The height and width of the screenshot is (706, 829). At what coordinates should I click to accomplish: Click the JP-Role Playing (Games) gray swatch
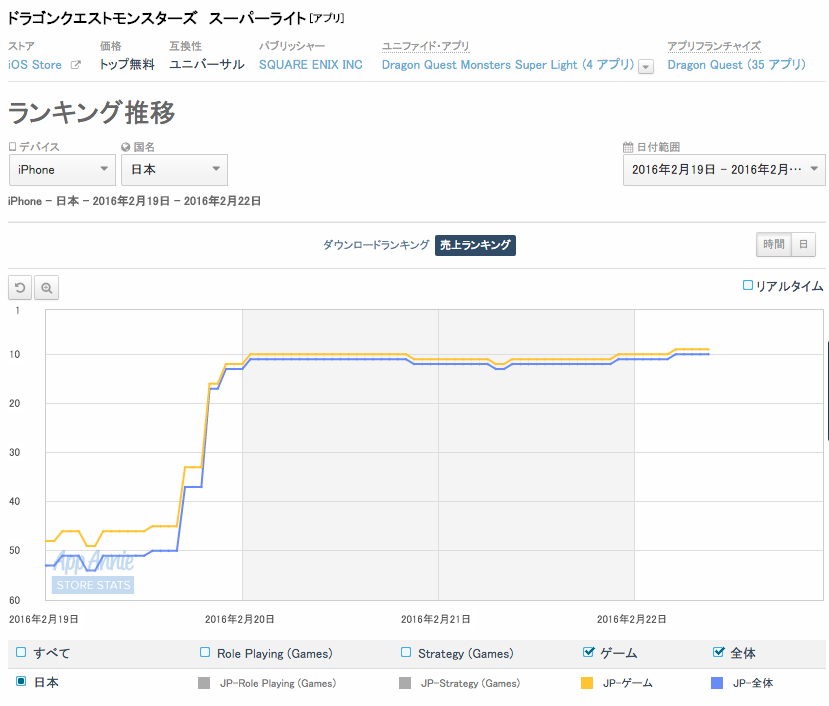204,683
